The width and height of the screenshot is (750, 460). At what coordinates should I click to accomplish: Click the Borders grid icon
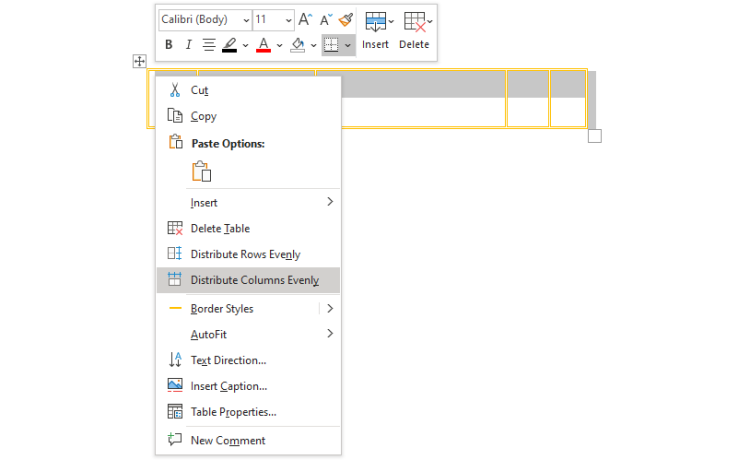[331, 45]
